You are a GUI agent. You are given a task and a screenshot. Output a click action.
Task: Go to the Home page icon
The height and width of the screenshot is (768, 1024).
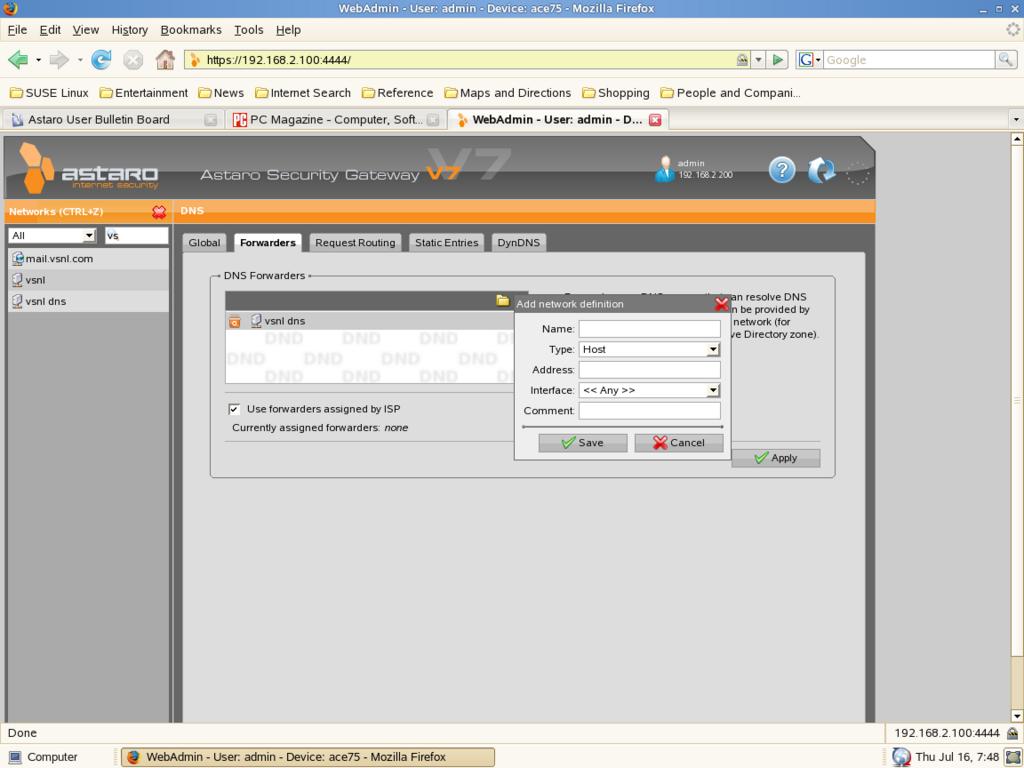pos(165,60)
